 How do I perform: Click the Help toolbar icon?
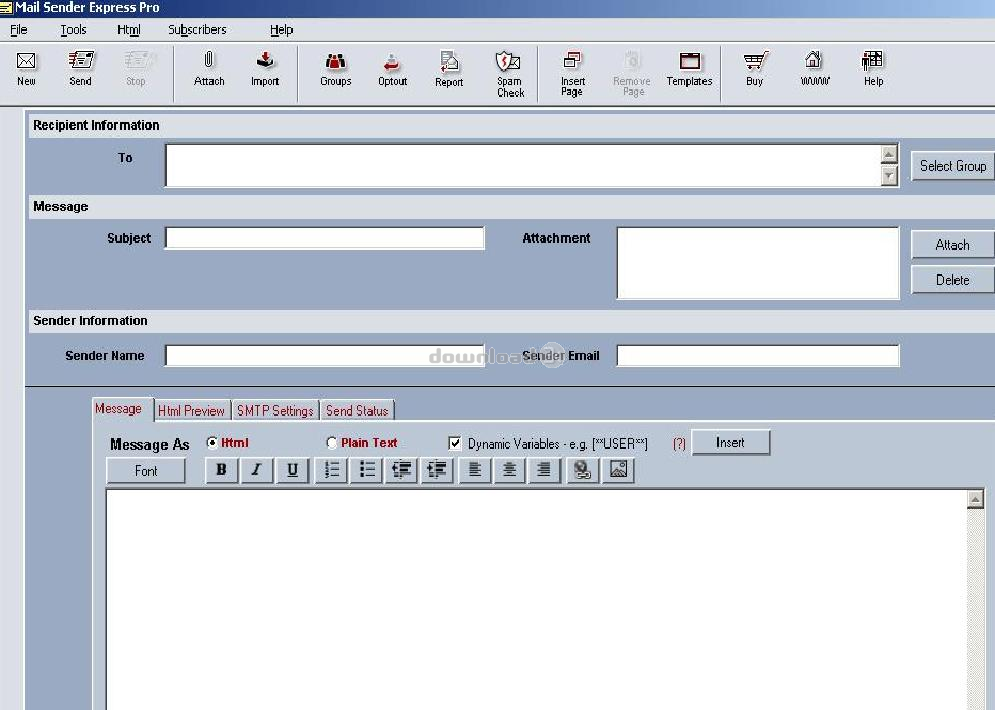pos(873,68)
